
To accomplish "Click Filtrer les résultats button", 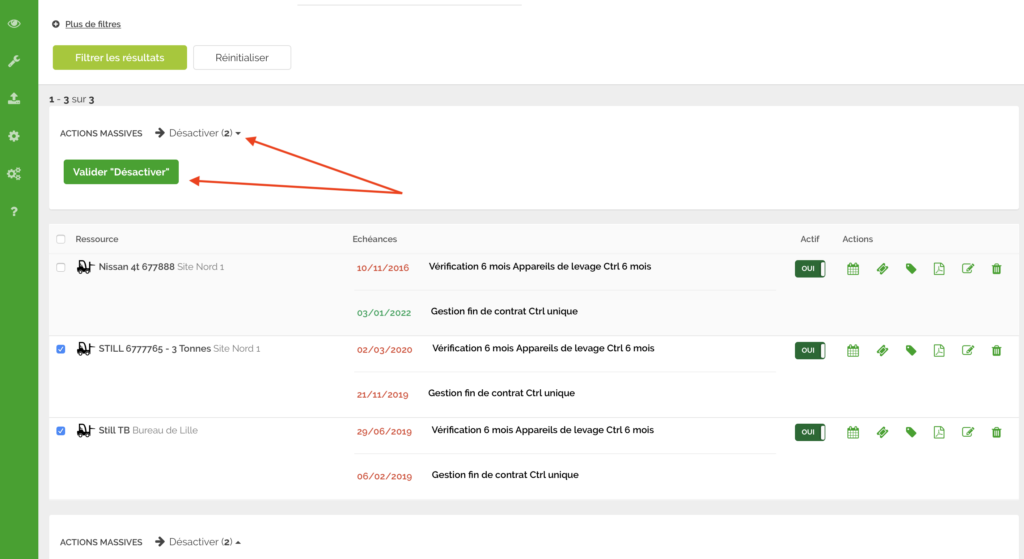I will pyautogui.click(x=119, y=58).
